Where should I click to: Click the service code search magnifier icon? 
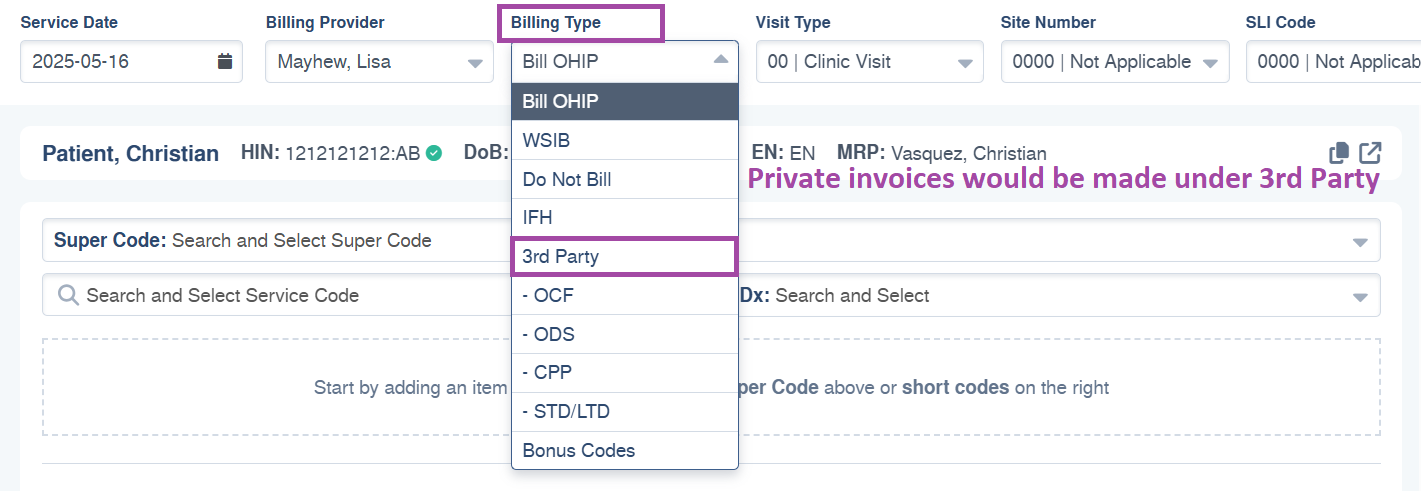point(68,295)
